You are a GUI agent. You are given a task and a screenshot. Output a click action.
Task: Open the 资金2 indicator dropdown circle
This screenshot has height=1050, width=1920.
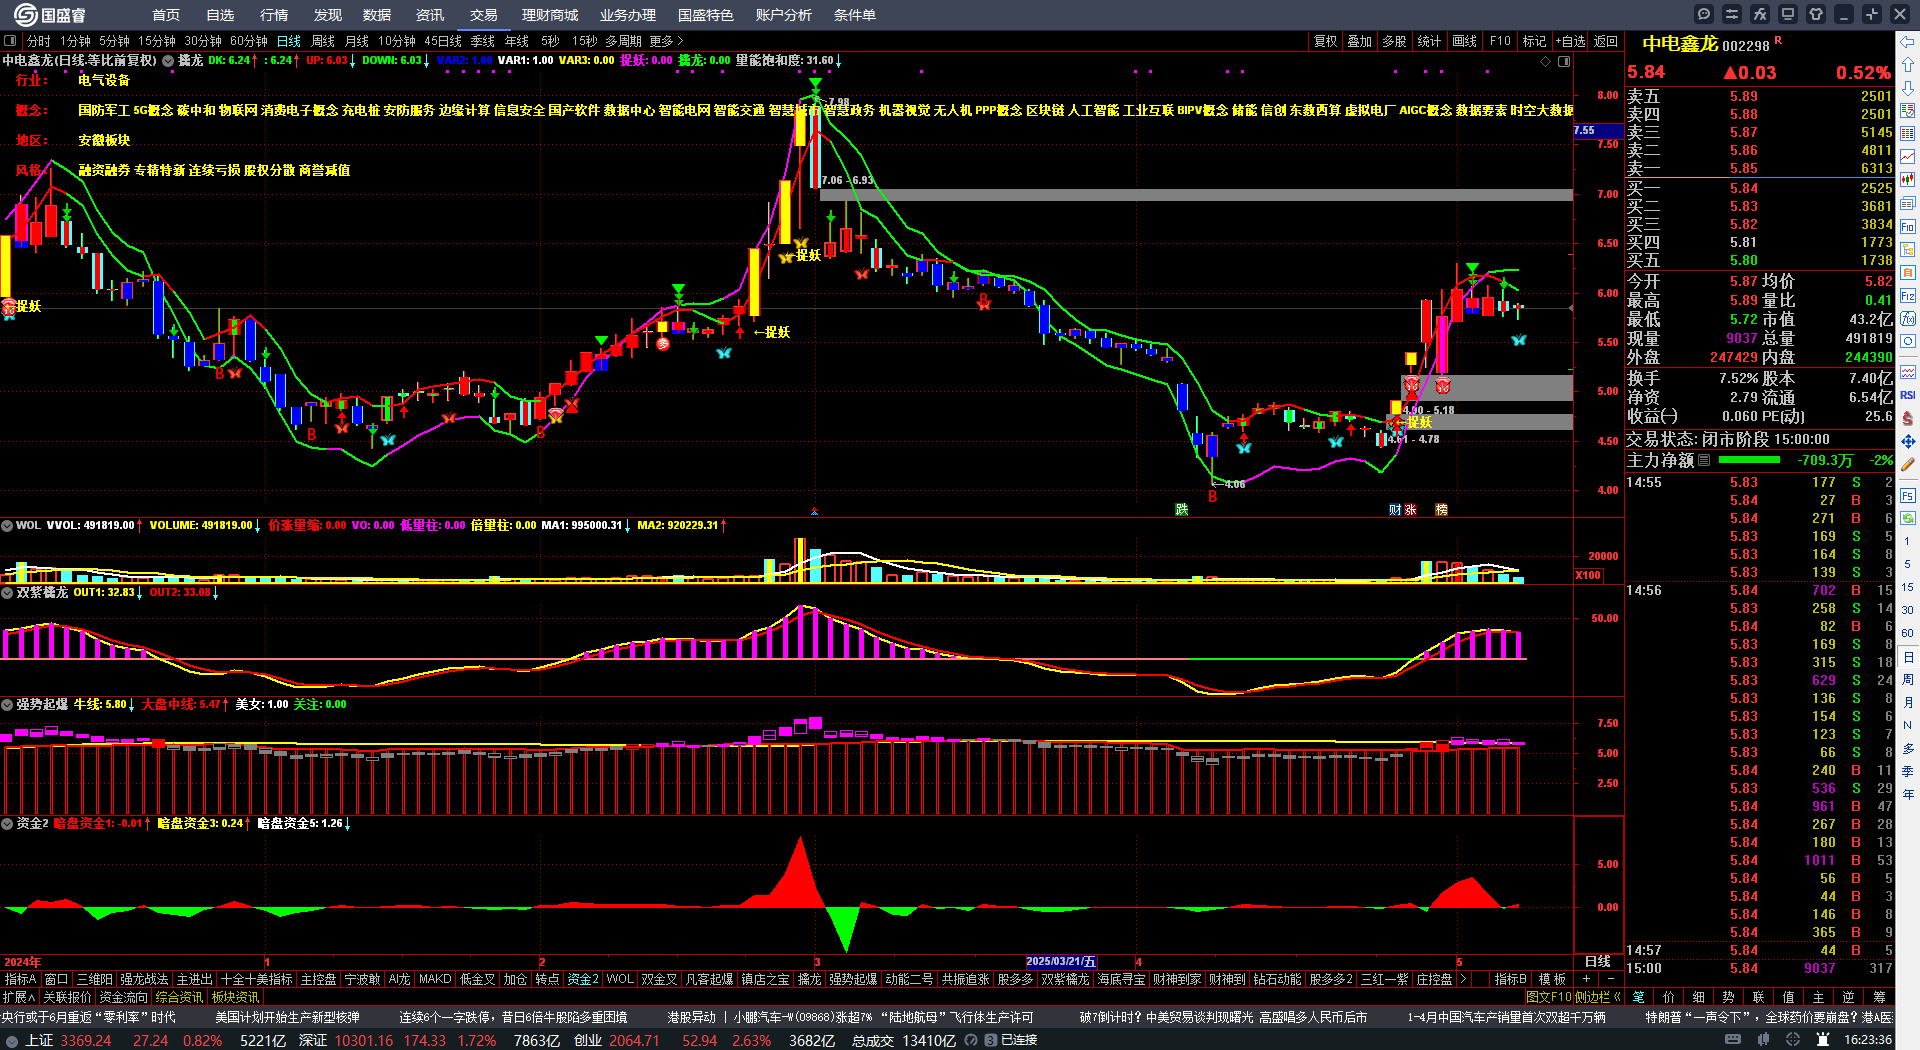tap(7, 823)
